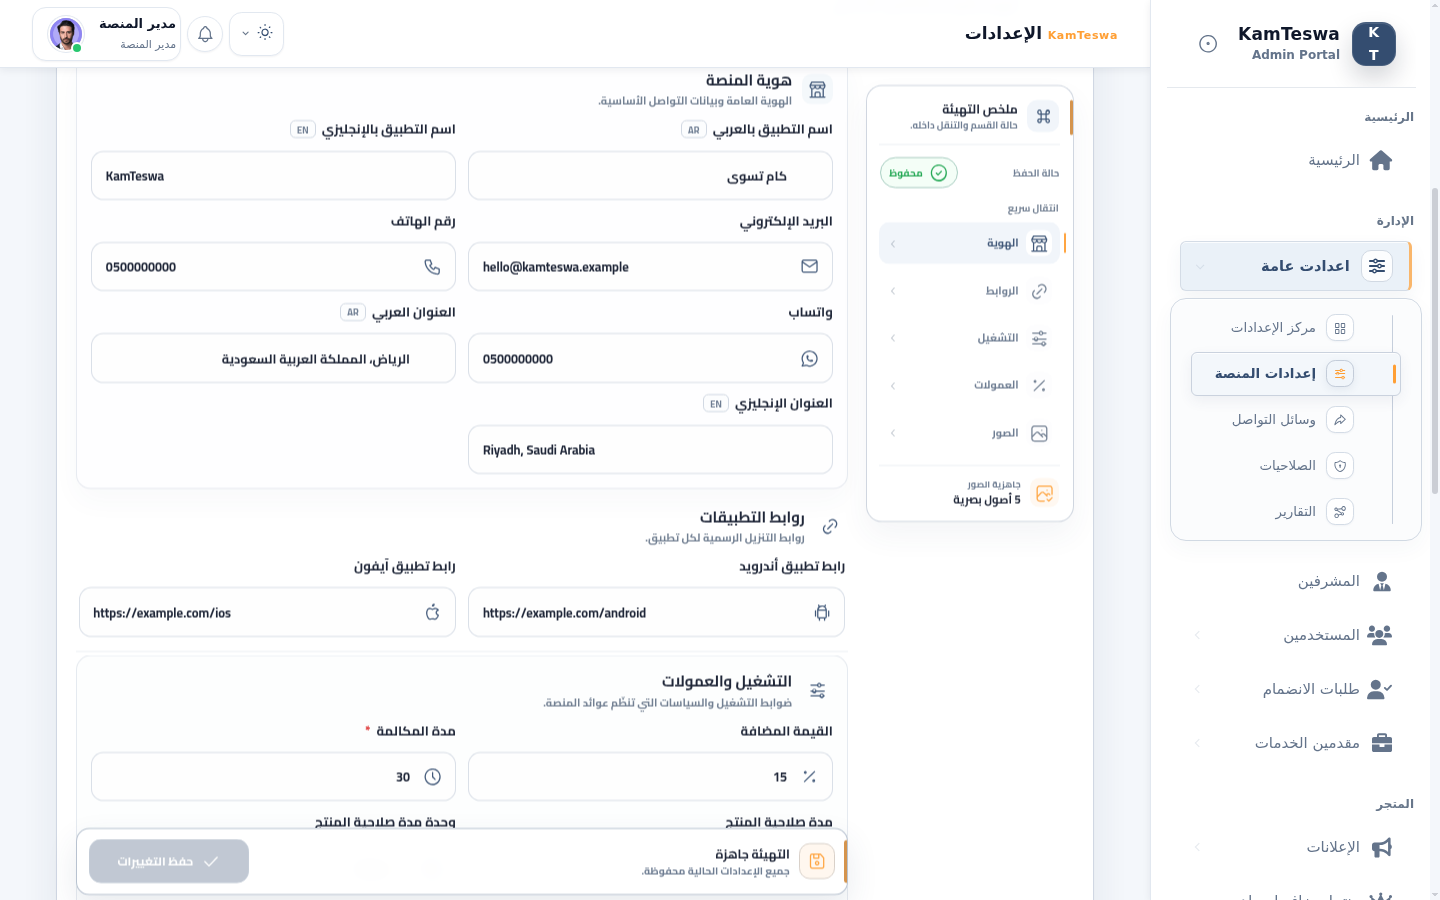Click the التقارير reports icon
The image size is (1440, 900).
(x=1340, y=511)
